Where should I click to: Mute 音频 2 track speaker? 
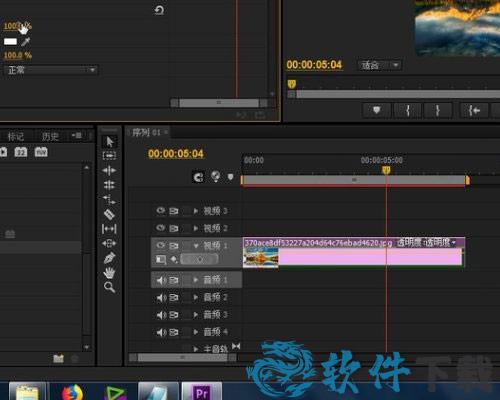click(x=161, y=297)
